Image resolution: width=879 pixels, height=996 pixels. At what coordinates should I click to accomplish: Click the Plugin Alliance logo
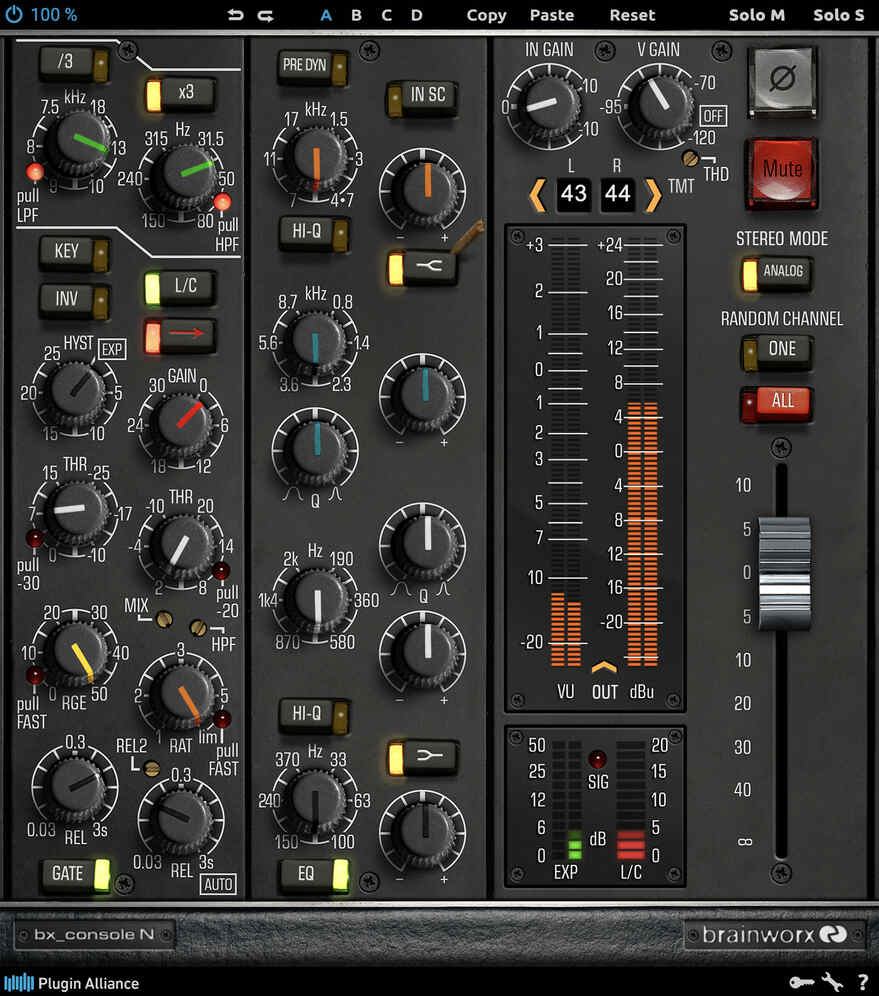pyautogui.click(x=70, y=983)
